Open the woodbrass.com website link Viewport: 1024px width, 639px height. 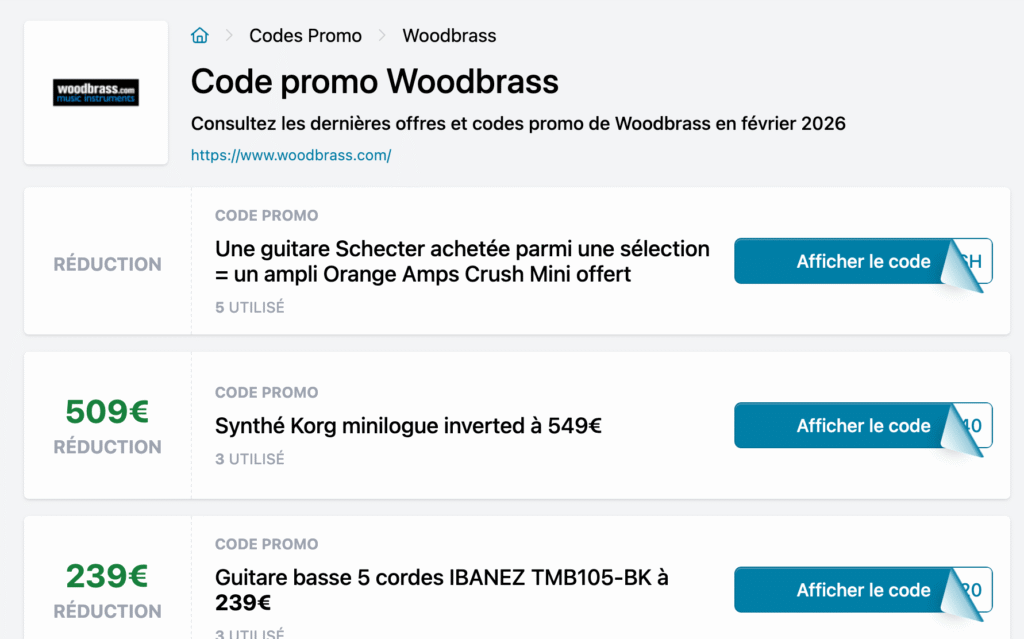coord(291,156)
